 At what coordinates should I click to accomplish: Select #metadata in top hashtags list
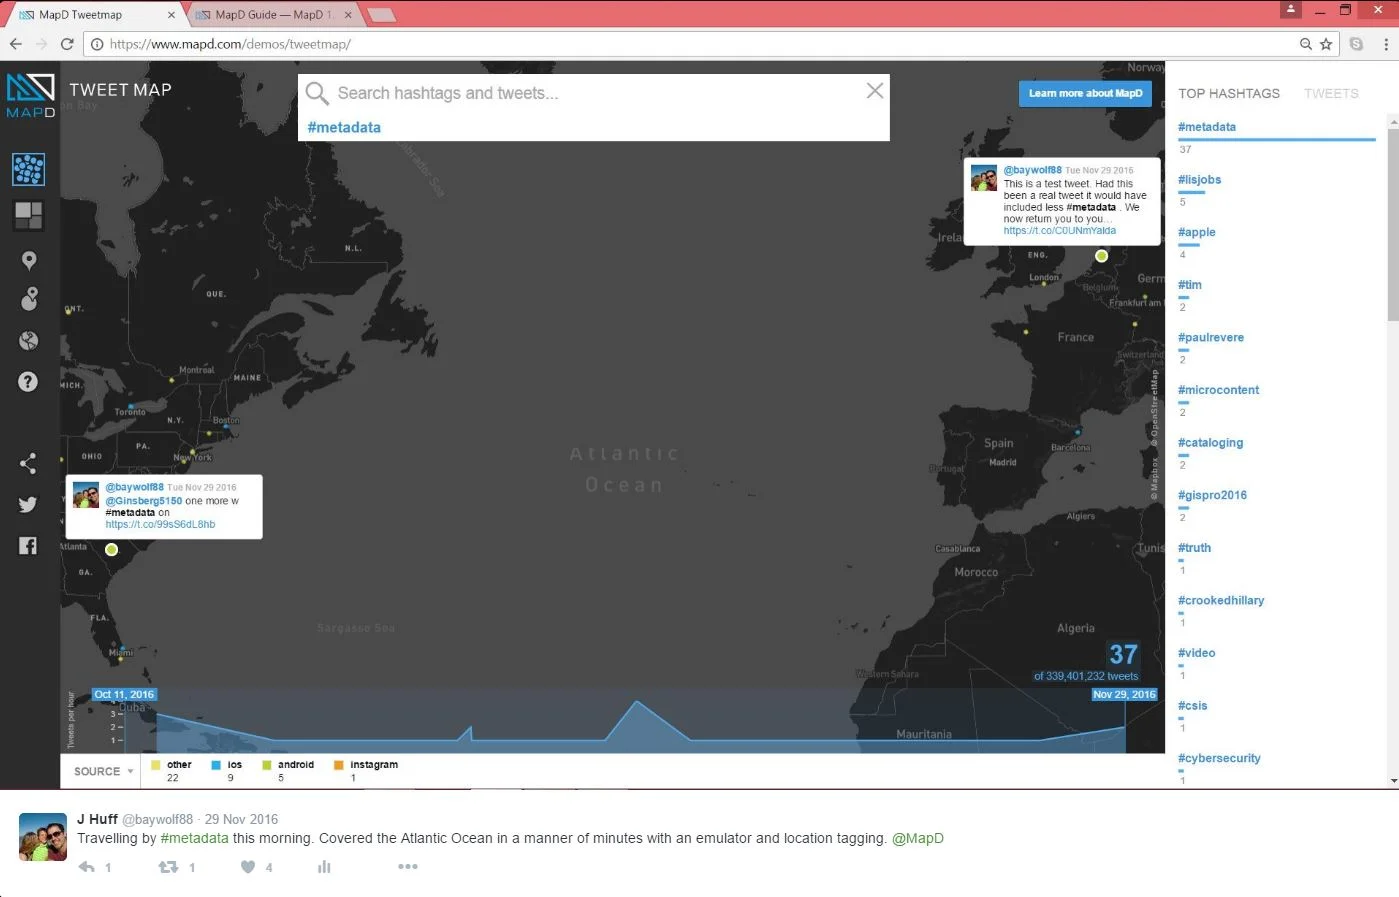click(x=1207, y=127)
